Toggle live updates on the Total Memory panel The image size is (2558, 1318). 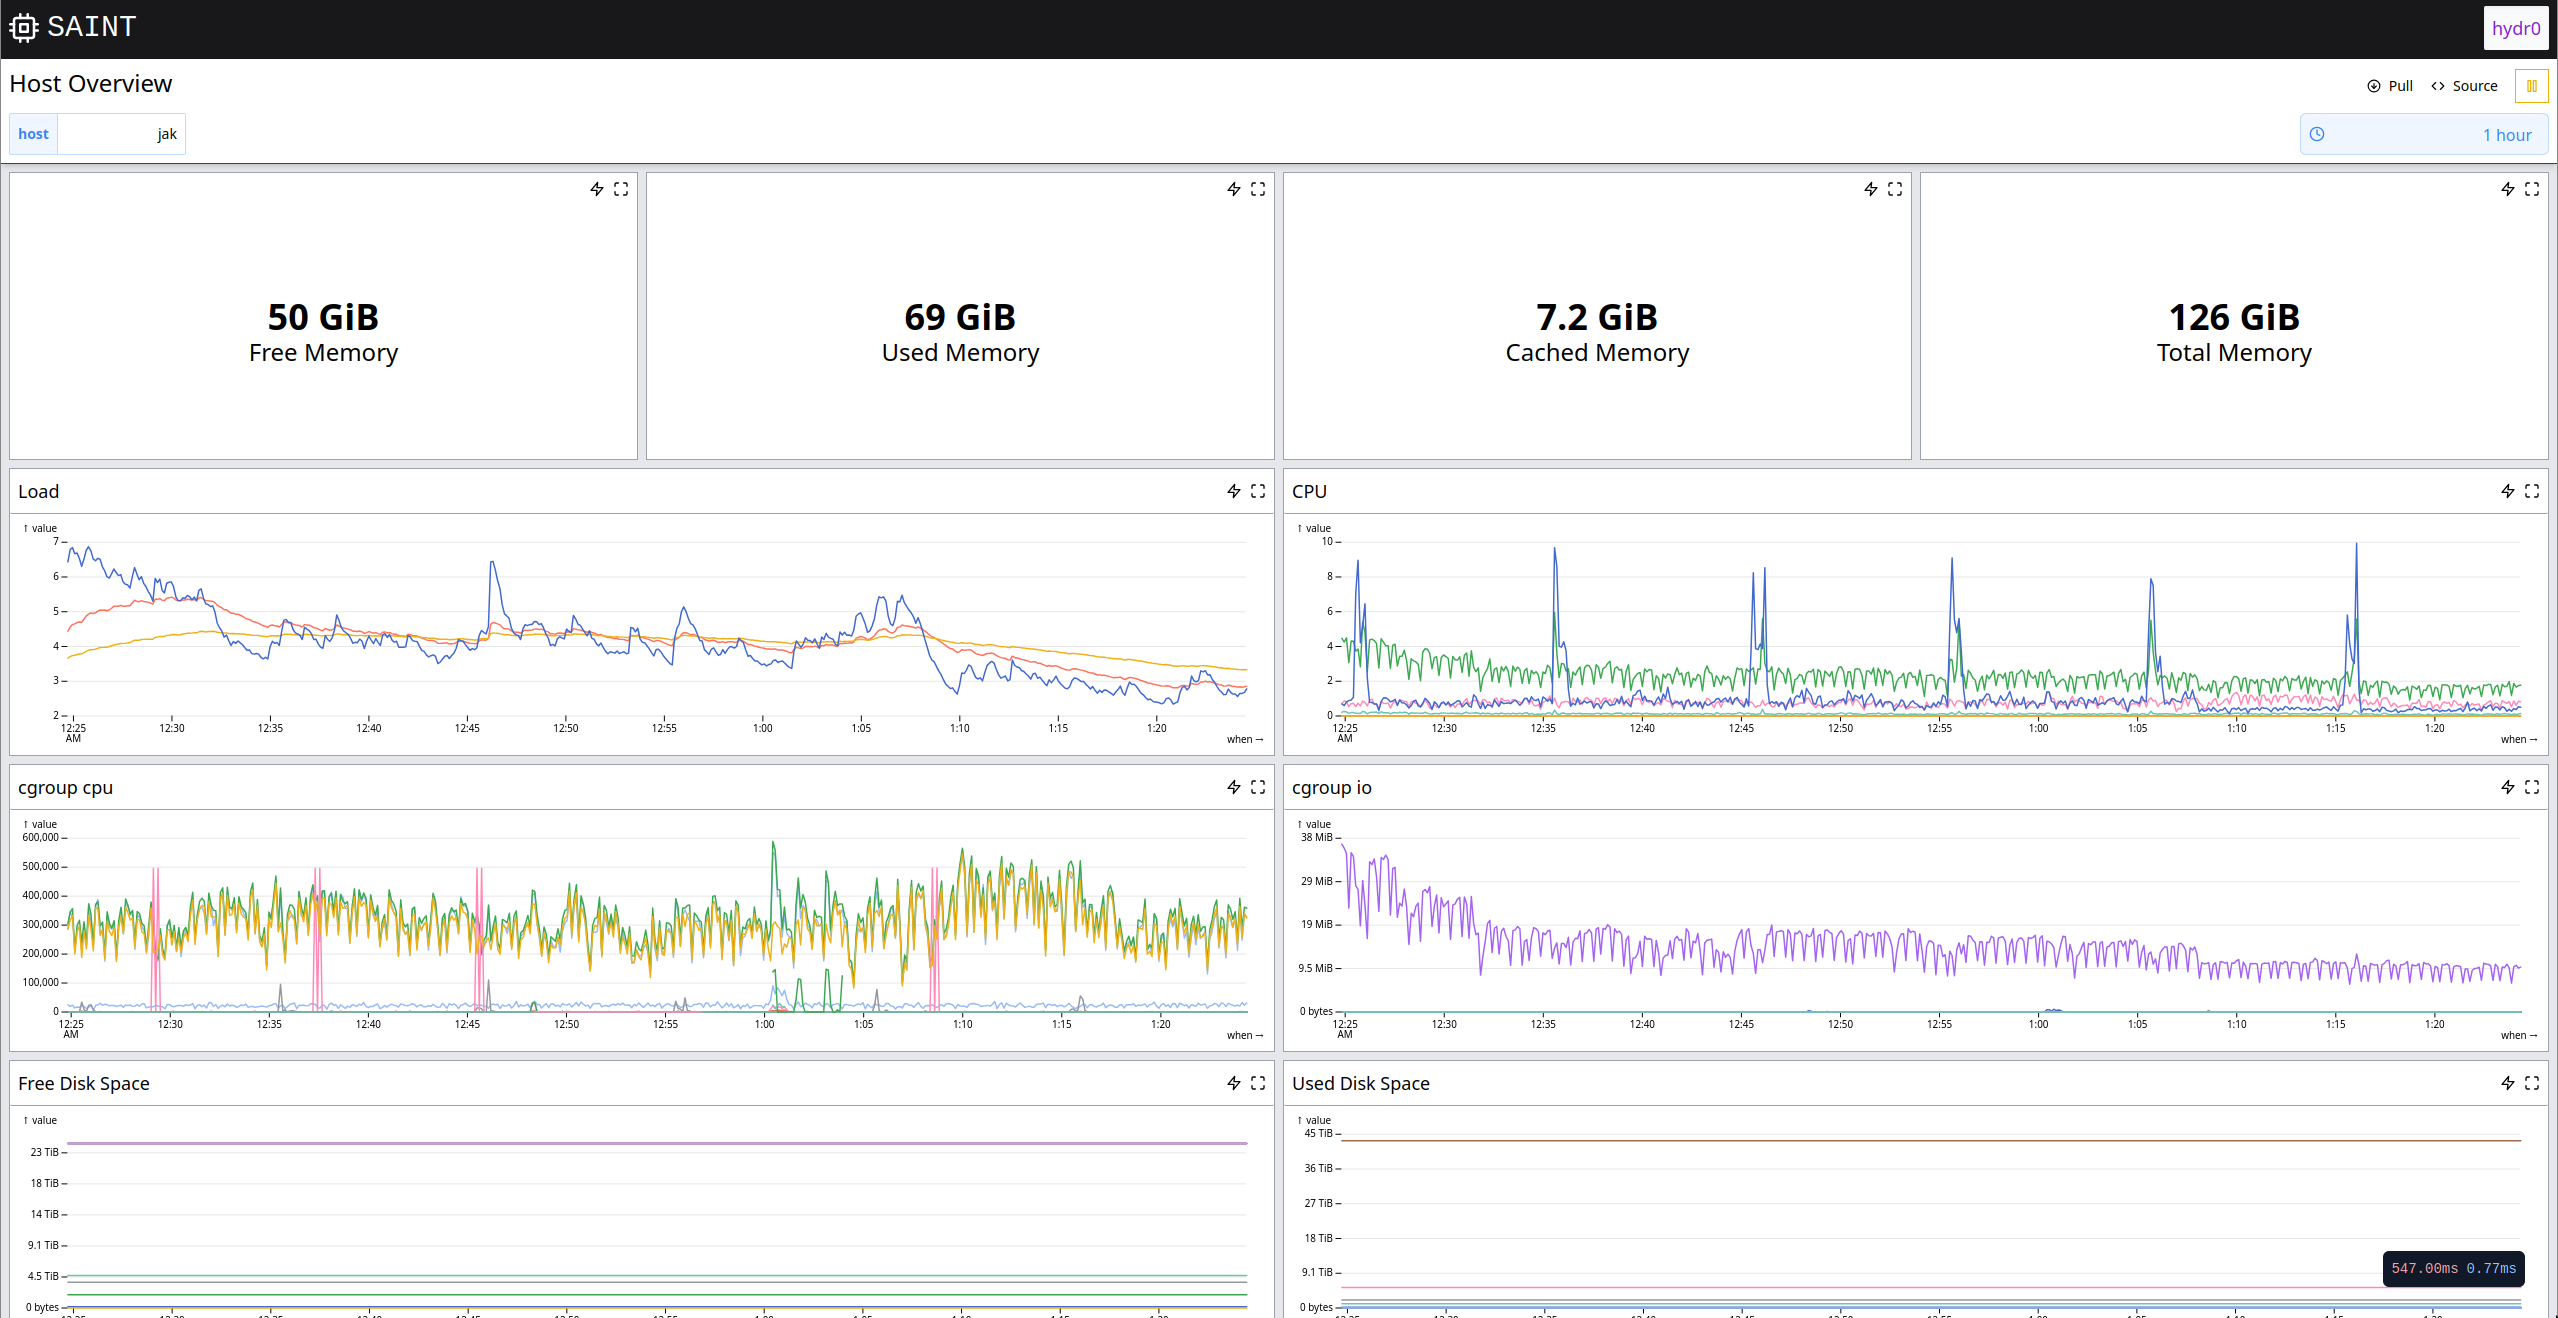[2508, 189]
